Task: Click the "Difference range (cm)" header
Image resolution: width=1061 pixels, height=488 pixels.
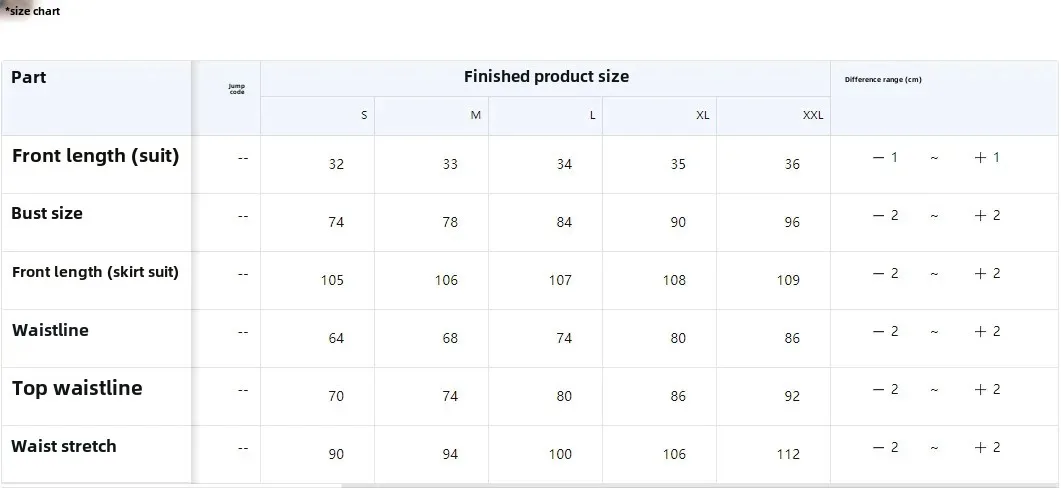Action: coord(883,79)
